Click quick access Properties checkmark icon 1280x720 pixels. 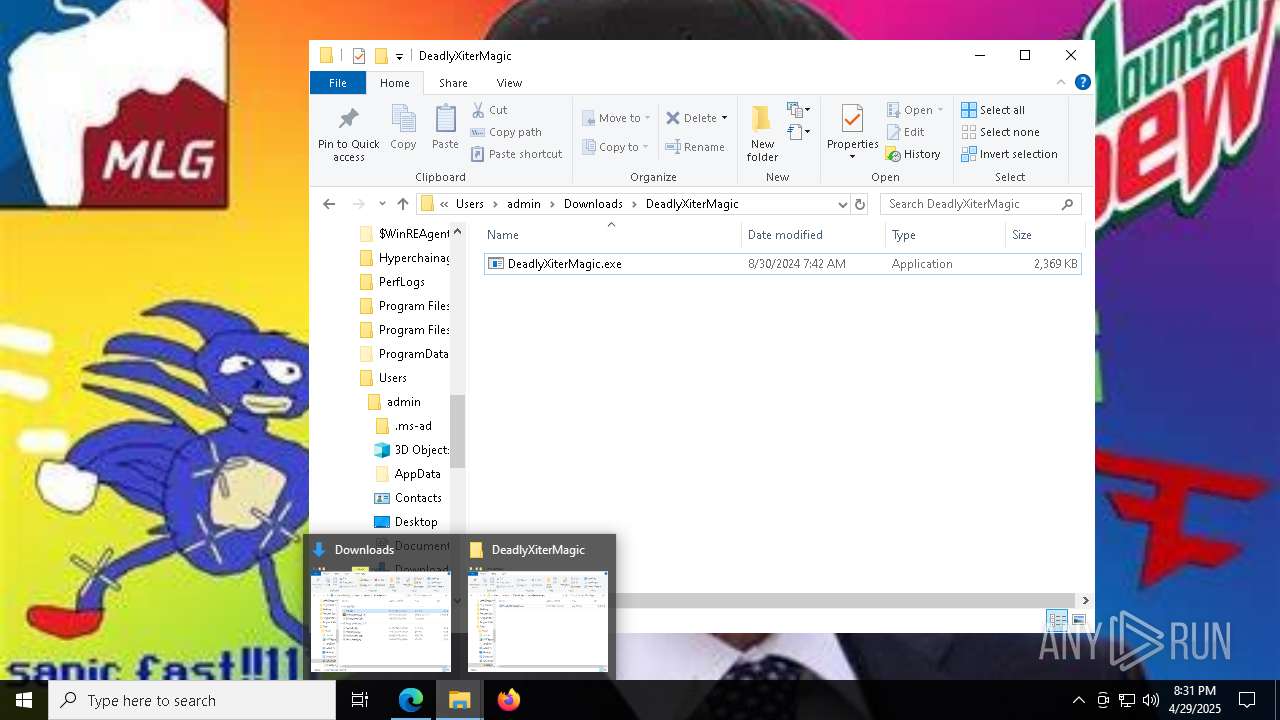click(359, 56)
